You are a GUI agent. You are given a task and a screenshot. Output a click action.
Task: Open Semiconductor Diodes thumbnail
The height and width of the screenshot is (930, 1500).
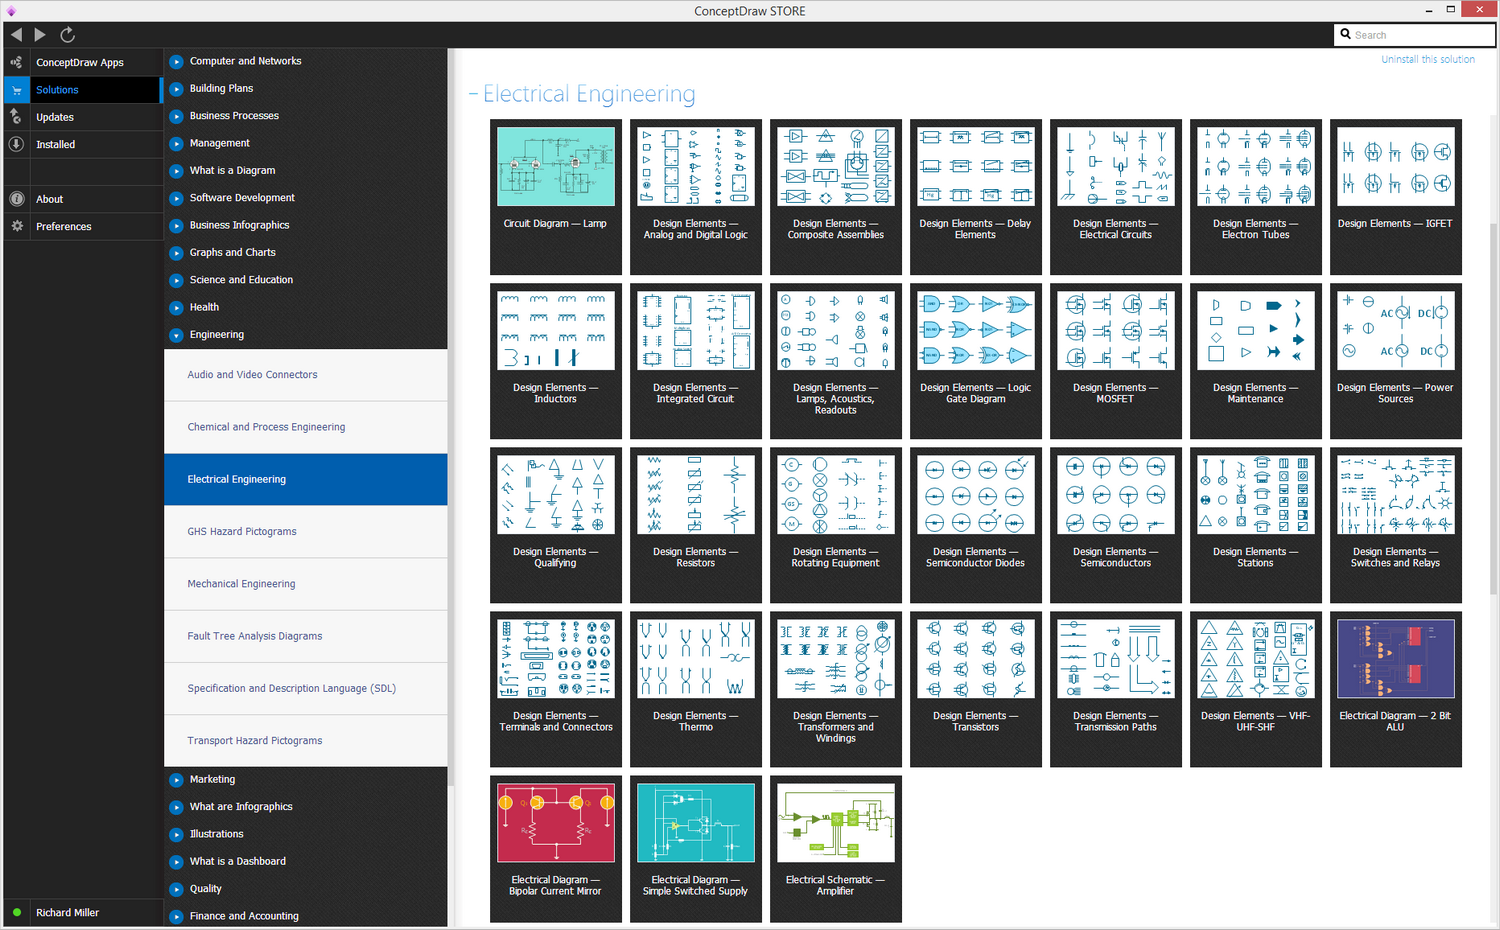[976, 495]
